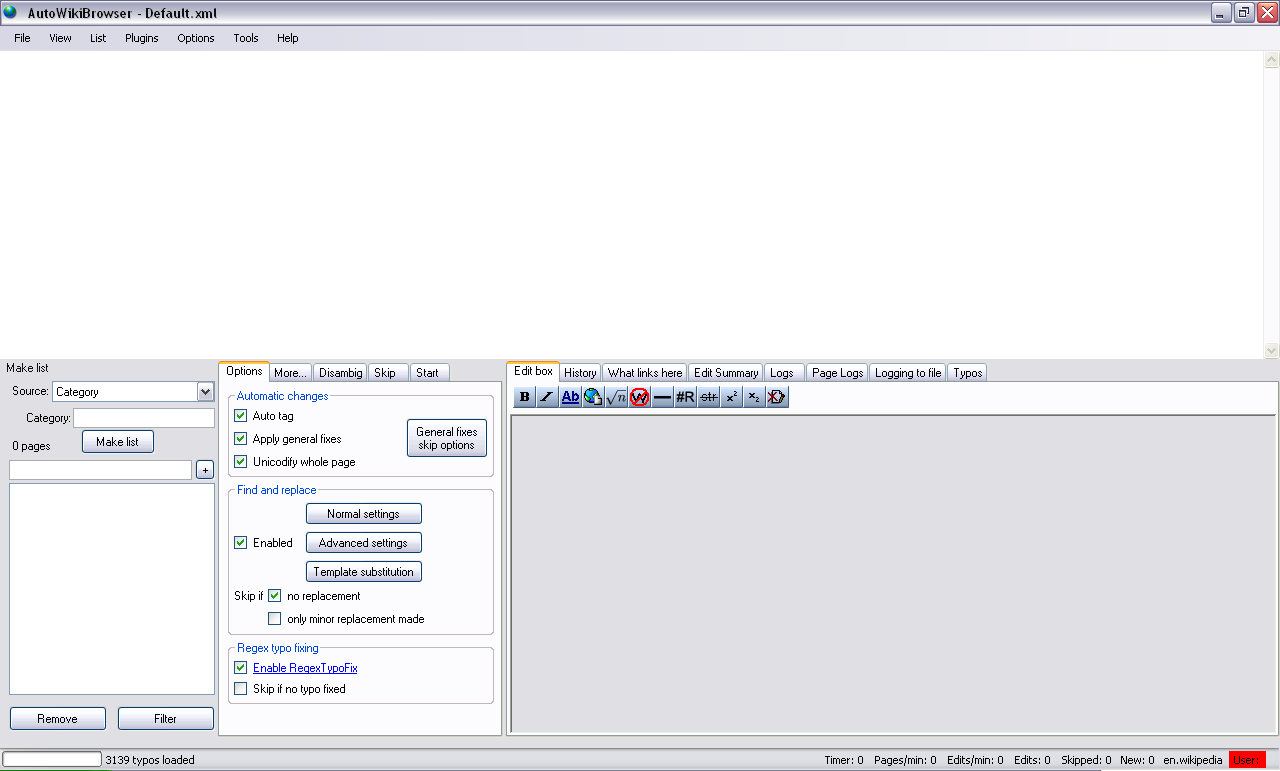Open General fixes skip options

447,438
